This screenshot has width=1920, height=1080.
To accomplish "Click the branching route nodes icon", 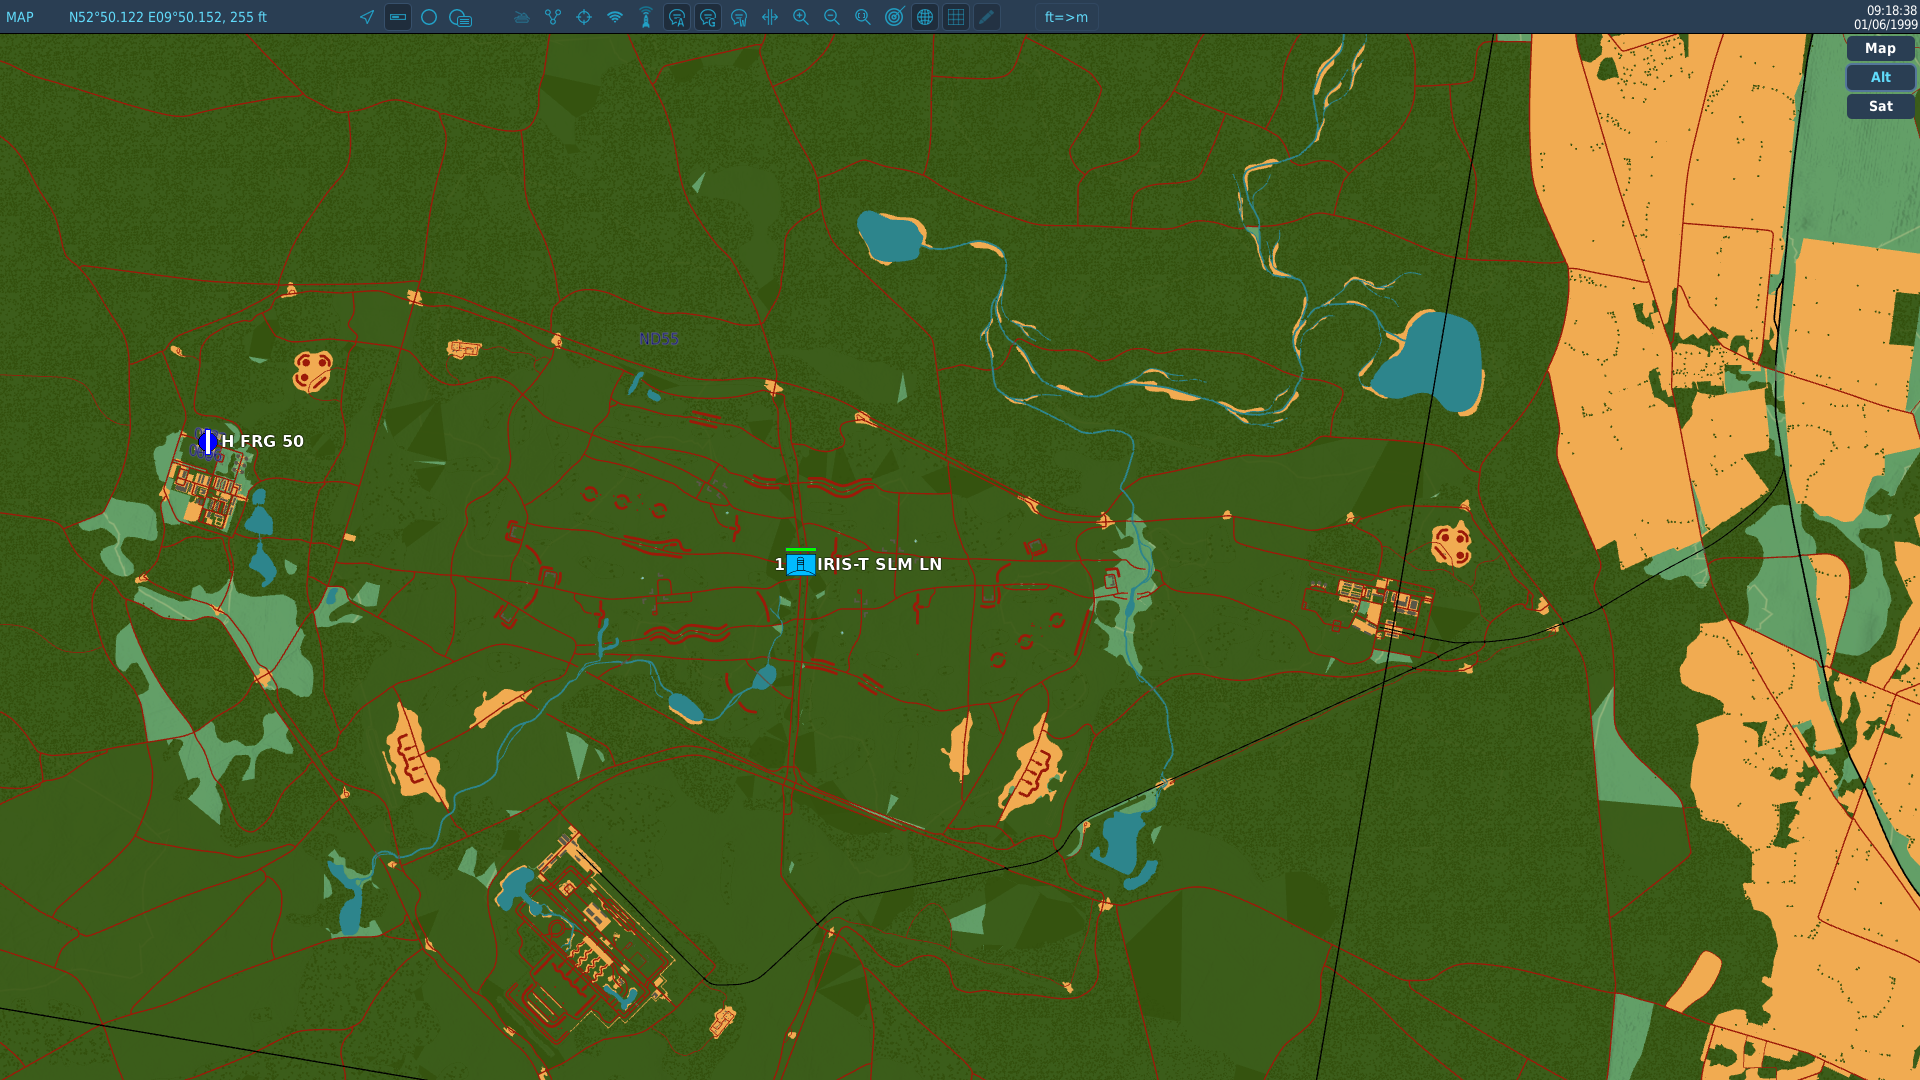I will [x=553, y=17].
